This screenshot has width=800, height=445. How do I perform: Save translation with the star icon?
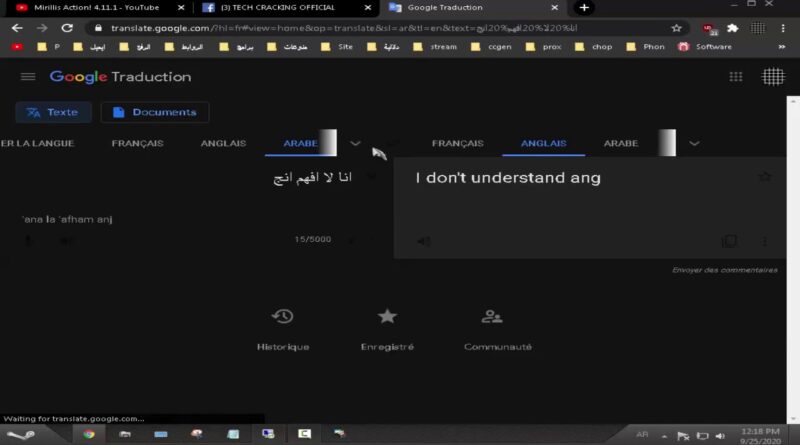pyautogui.click(x=764, y=177)
